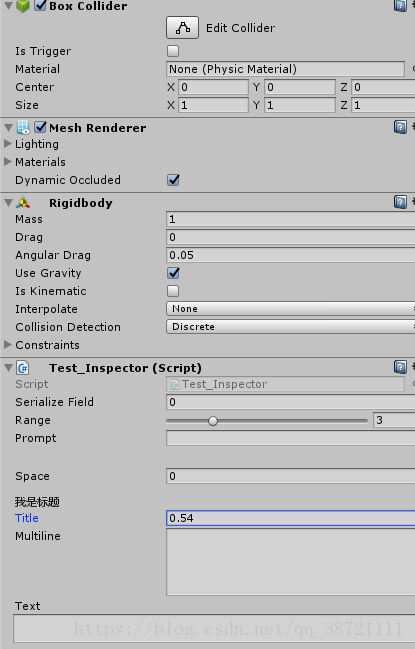Viewport: 415px width, 649px height.
Task: Open the Interpolate dropdown
Action: click(290, 309)
